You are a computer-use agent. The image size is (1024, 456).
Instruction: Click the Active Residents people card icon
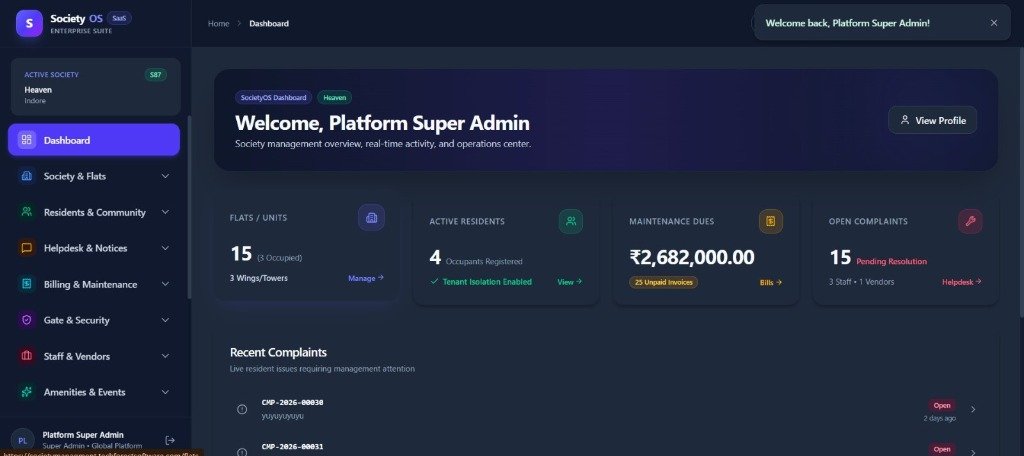coord(571,221)
